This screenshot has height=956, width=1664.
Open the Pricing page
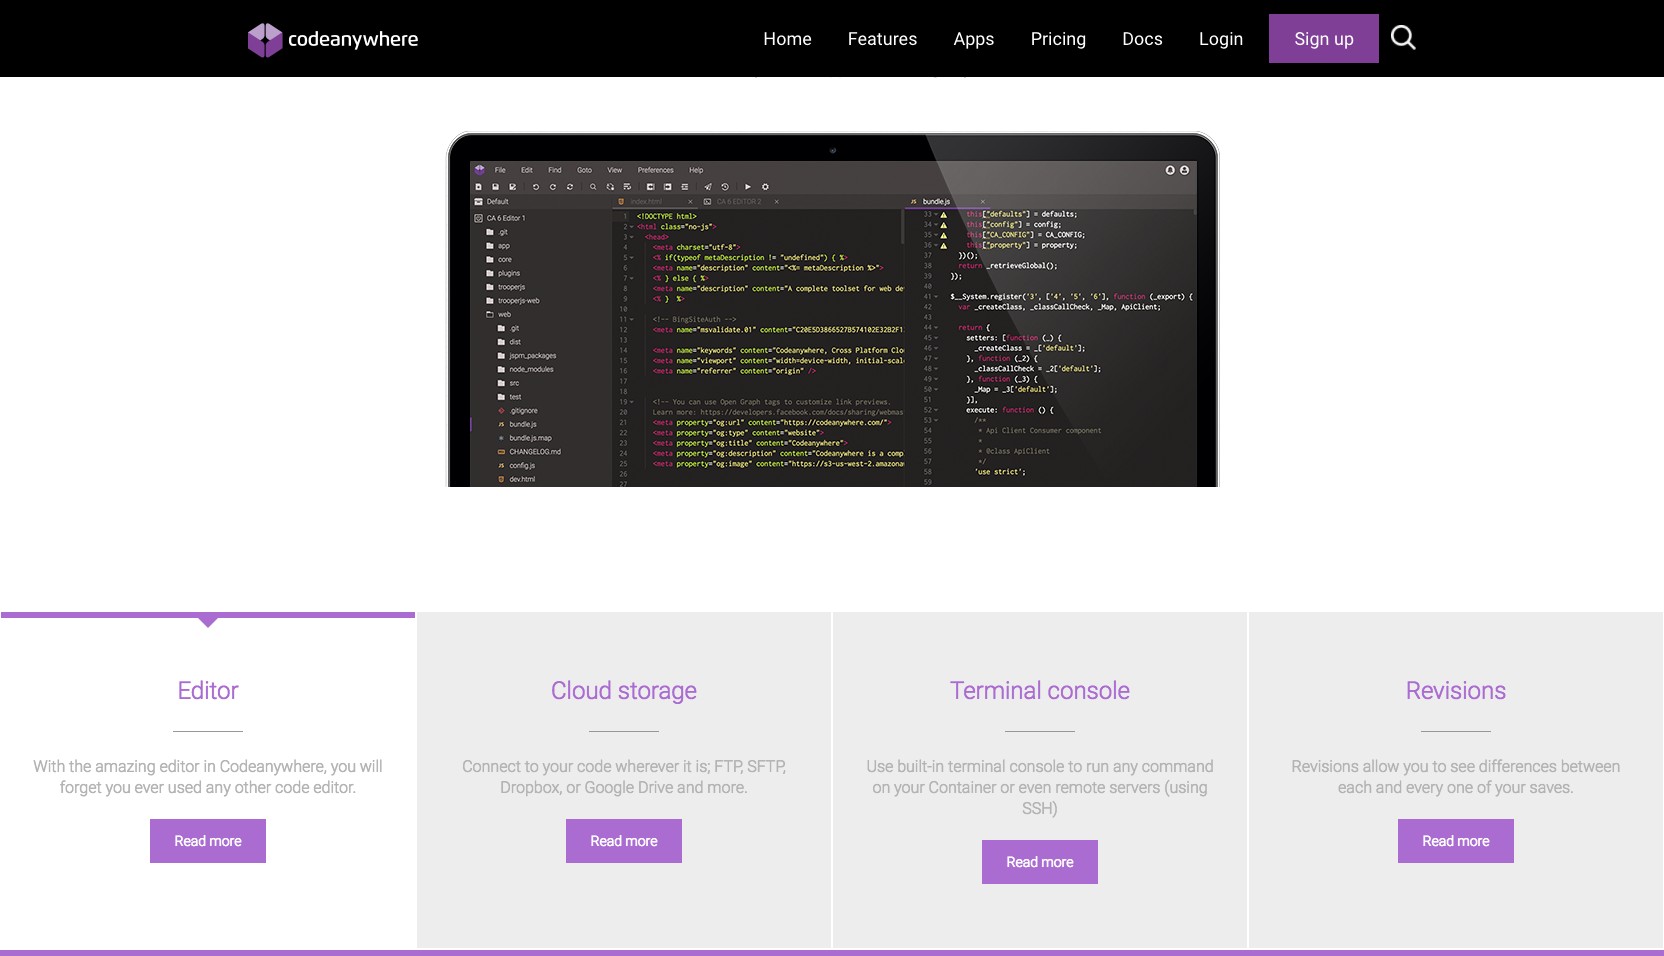tap(1058, 39)
